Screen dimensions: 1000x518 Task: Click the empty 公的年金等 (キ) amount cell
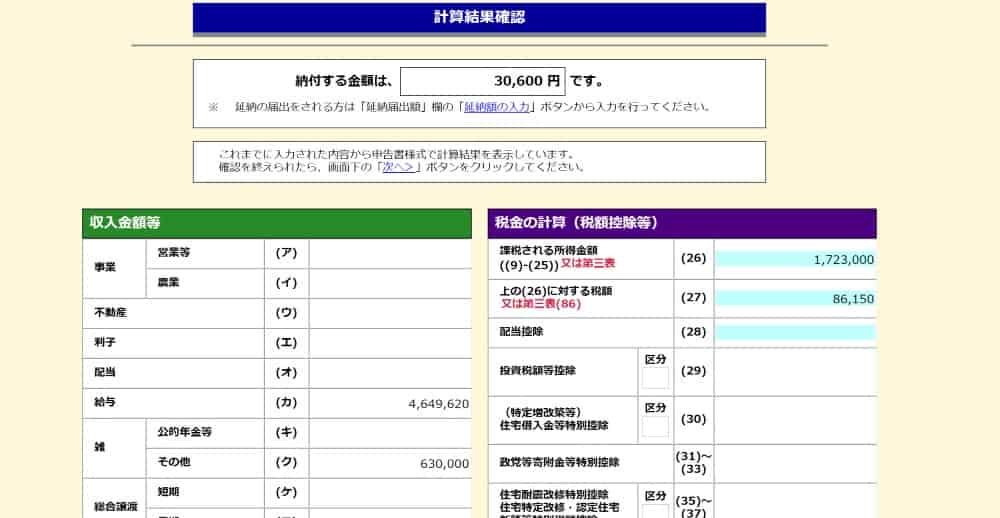pyautogui.click(x=390, y=434)
